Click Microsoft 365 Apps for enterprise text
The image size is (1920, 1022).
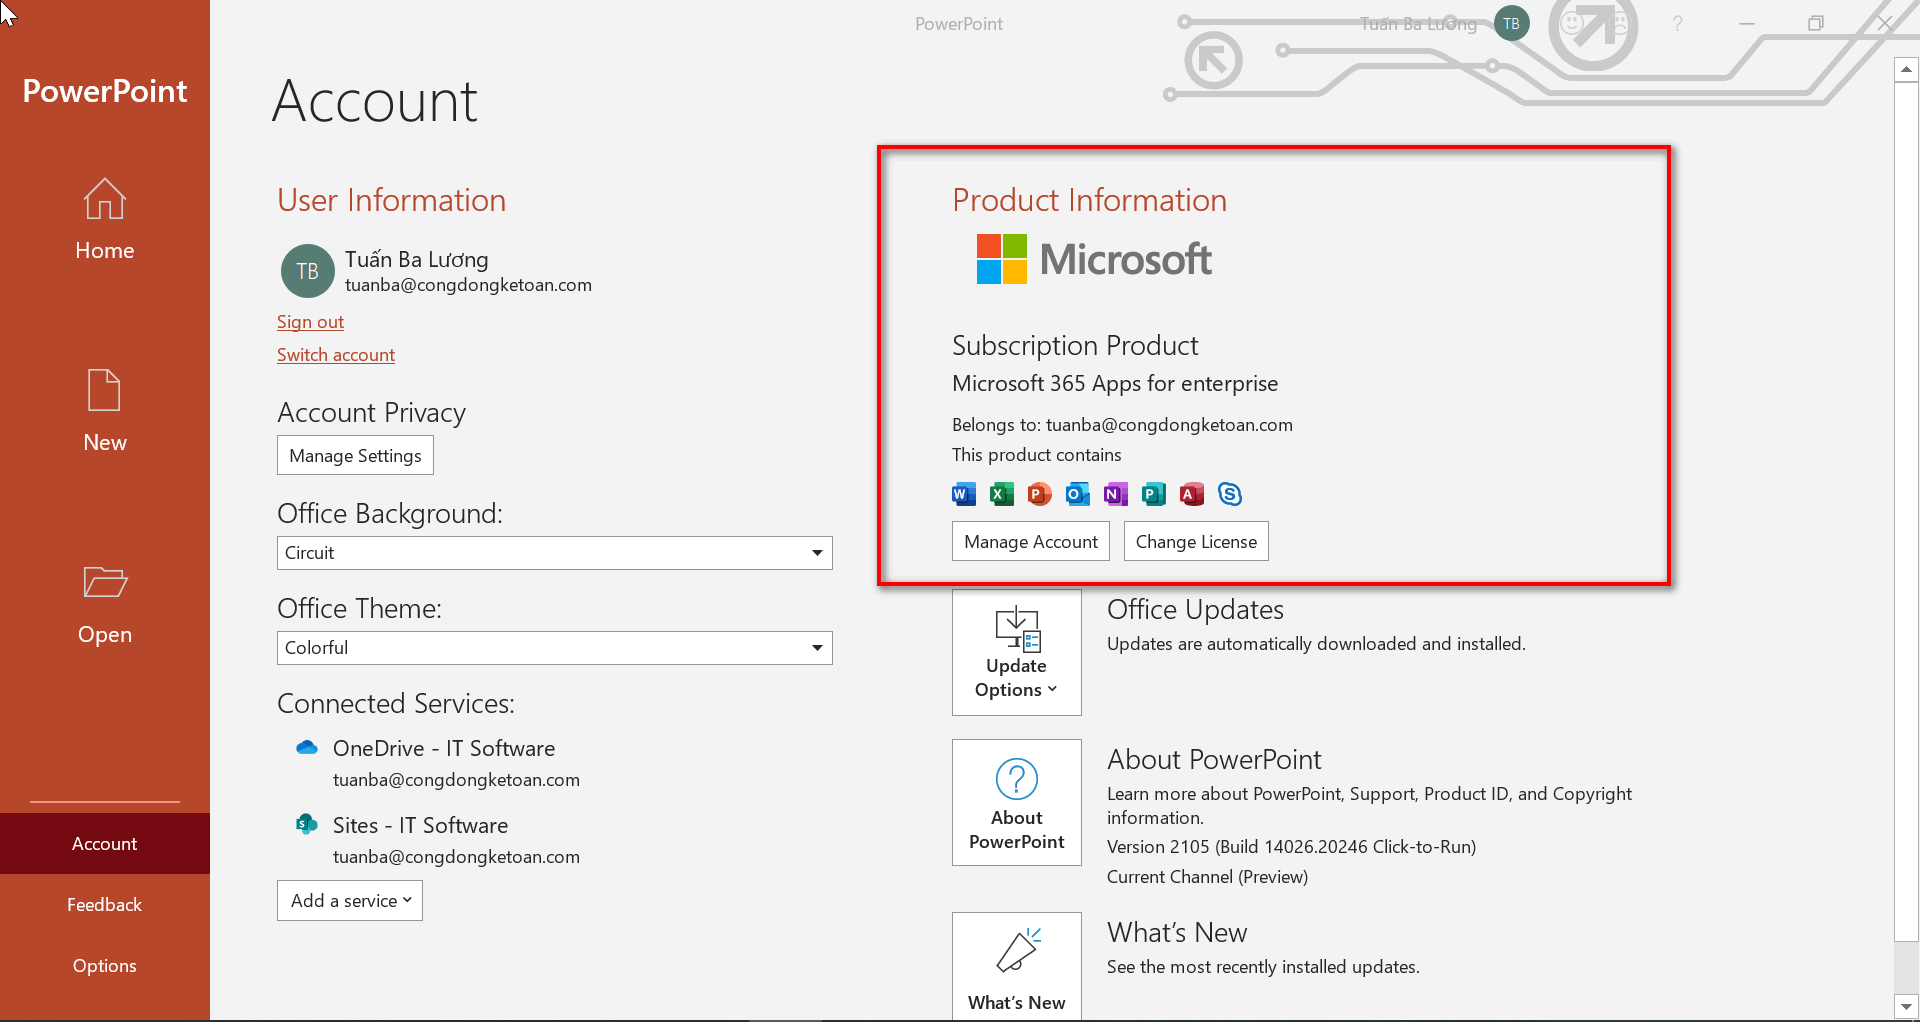[x=1115, y=383]
